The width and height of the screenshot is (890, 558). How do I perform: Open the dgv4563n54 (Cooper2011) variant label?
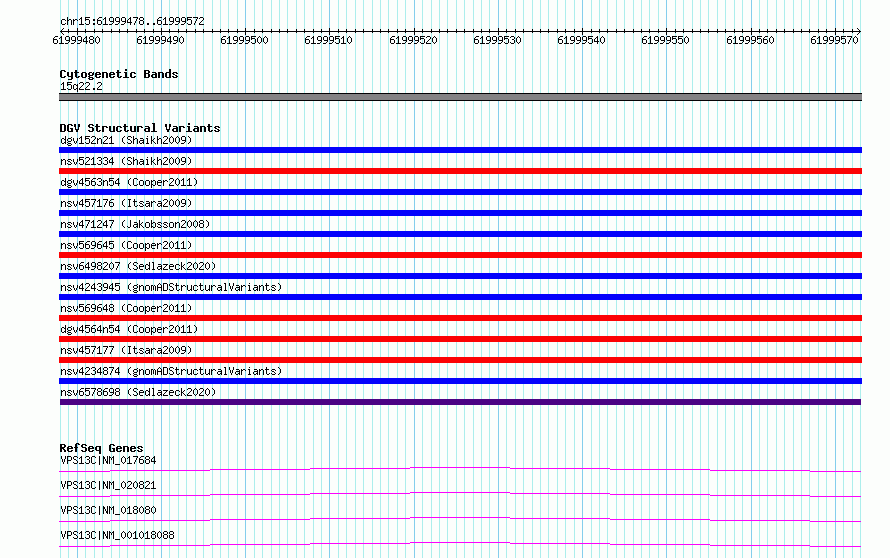point(129,182)
